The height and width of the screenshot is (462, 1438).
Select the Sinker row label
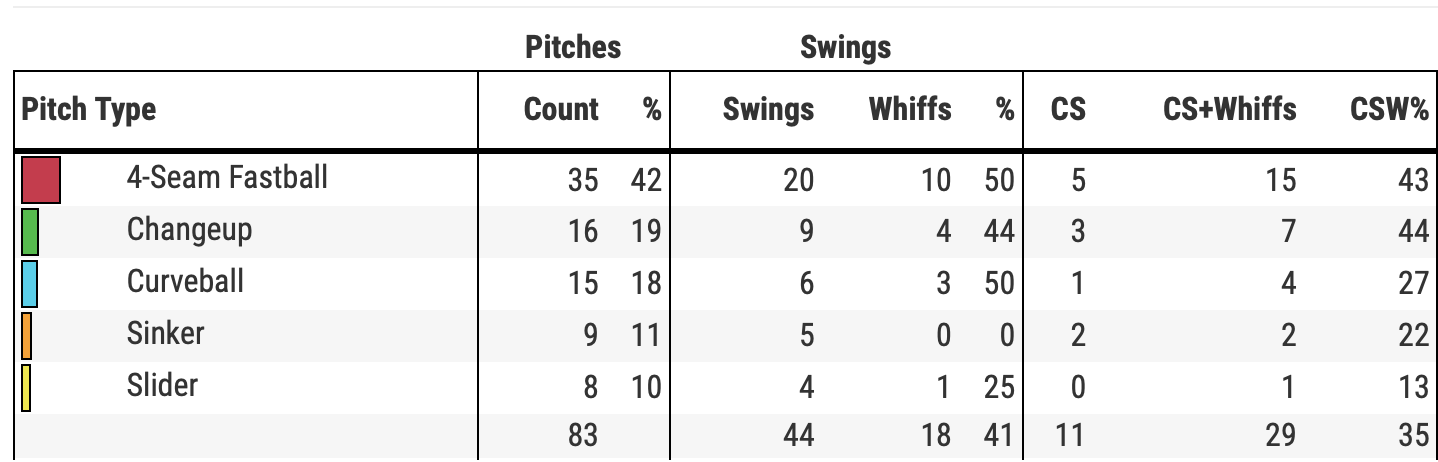point(165,334)
